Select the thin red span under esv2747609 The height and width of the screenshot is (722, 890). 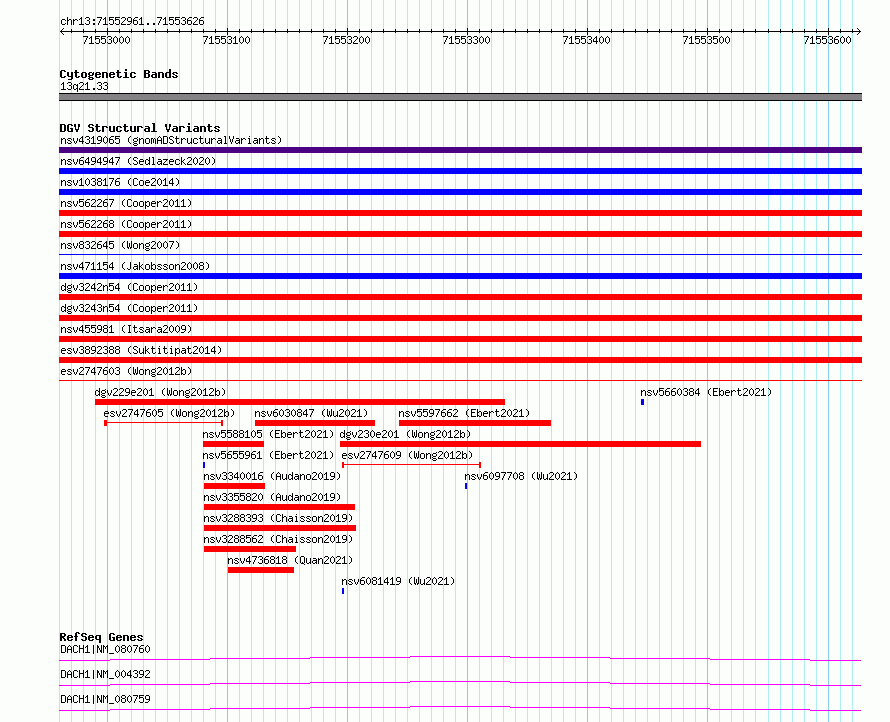point(412,465)
